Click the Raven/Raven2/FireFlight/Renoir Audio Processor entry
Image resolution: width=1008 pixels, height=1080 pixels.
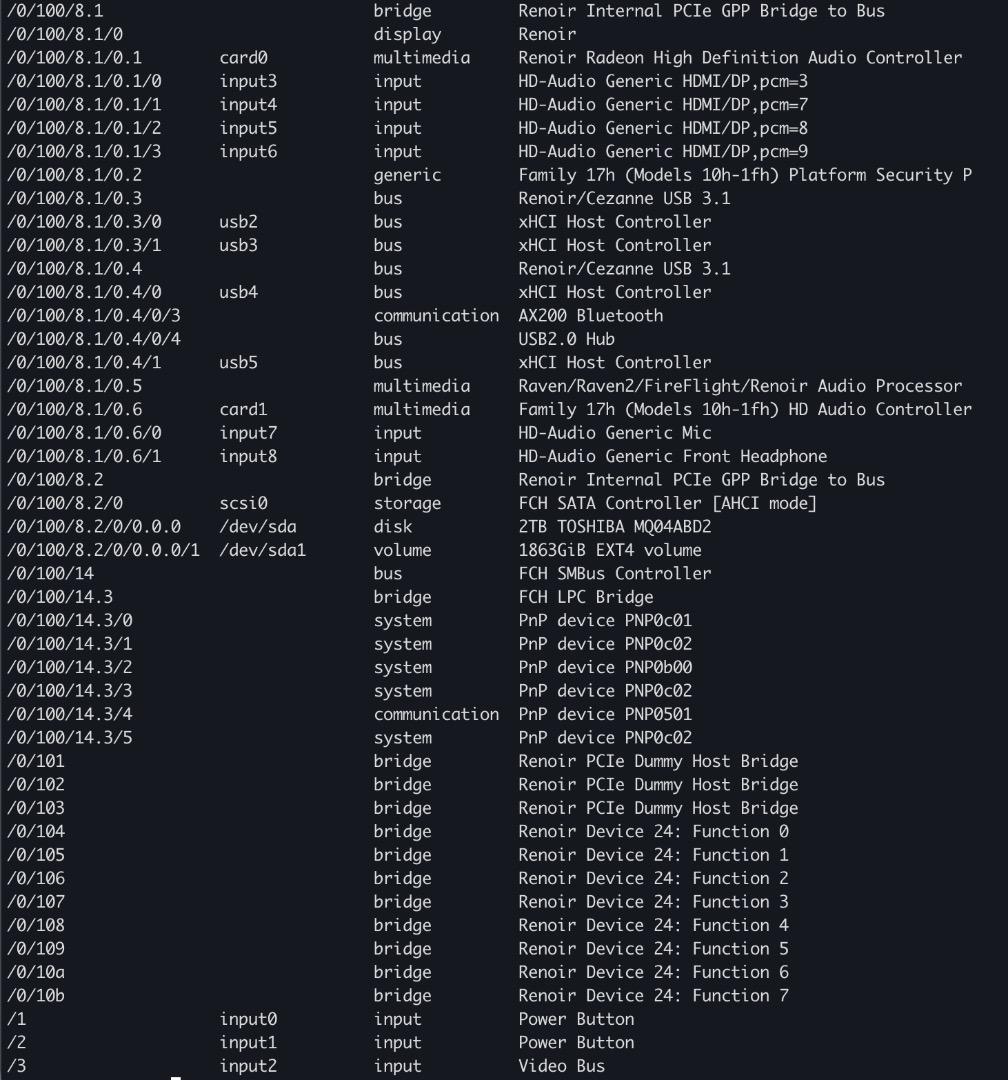pos(739,386)
